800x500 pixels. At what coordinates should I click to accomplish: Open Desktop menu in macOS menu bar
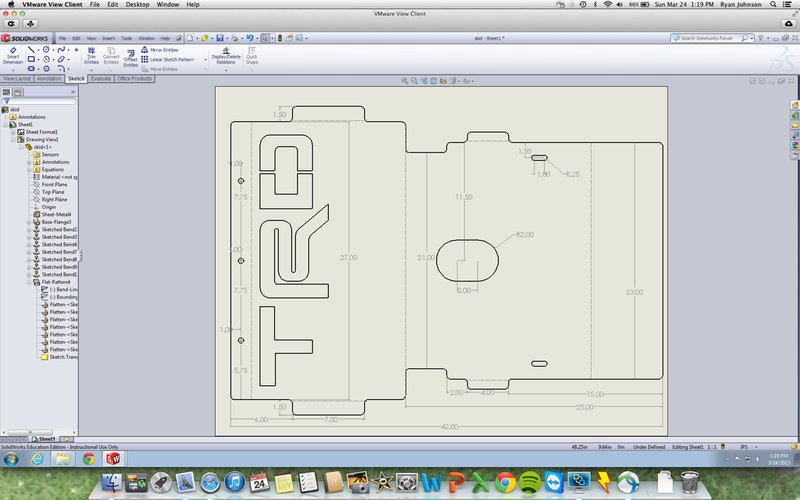point(137,5)
